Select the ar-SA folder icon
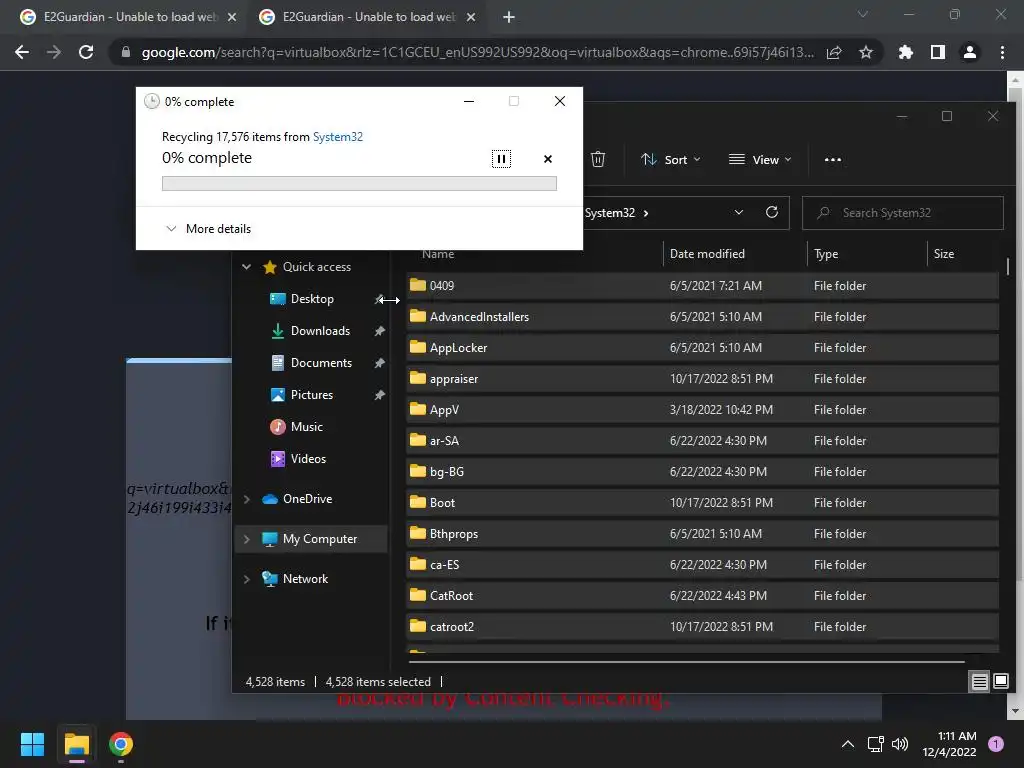This screenshot has height=768, width=1024. tap(418, 440)
